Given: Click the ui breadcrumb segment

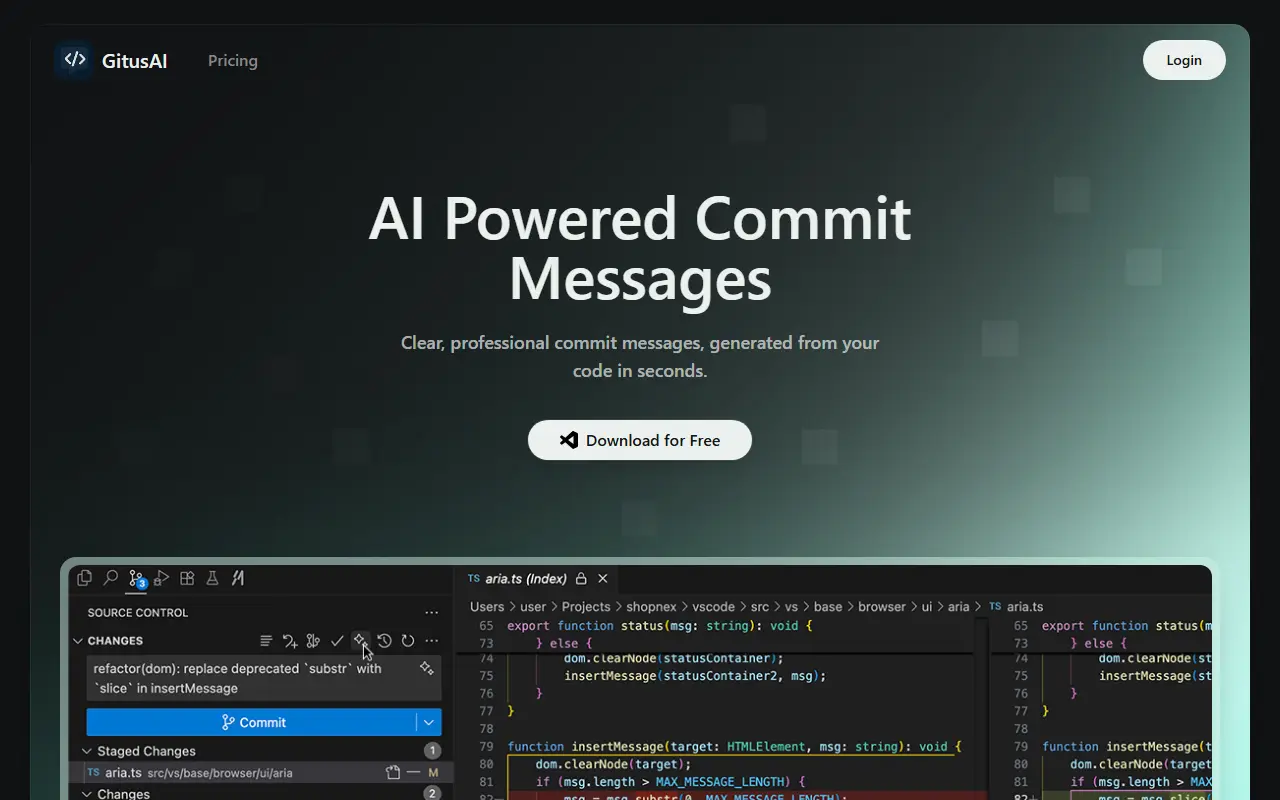Looking at the screenshot, I should coord(927,607).
